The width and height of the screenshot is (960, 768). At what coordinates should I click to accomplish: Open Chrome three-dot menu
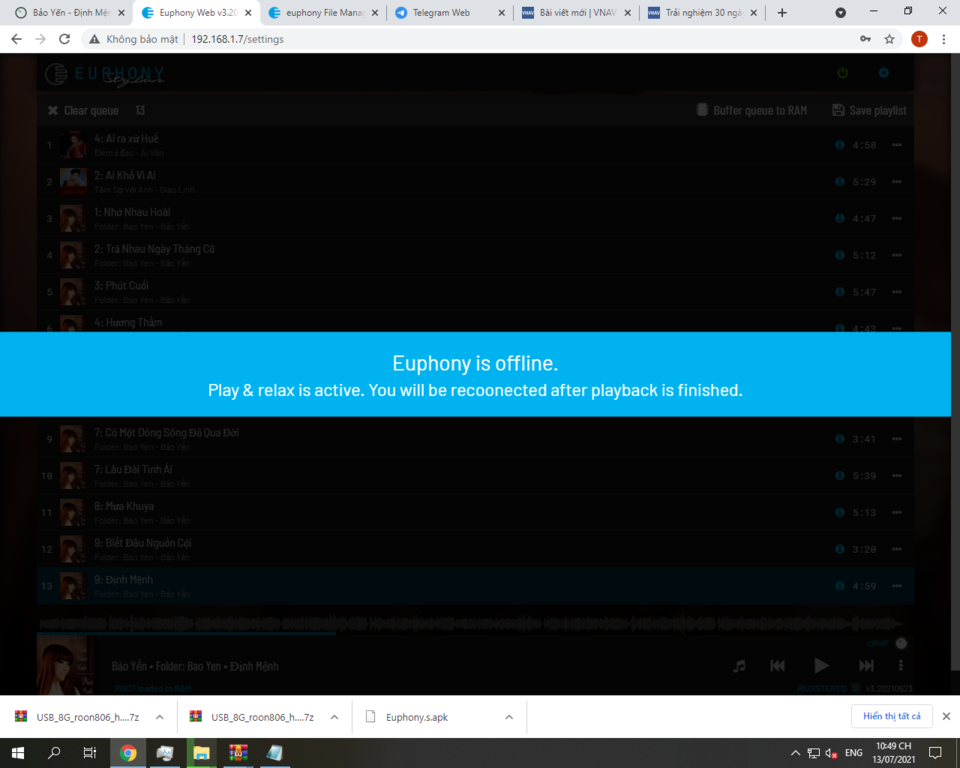pyautogui.click(x=943, y=39)
